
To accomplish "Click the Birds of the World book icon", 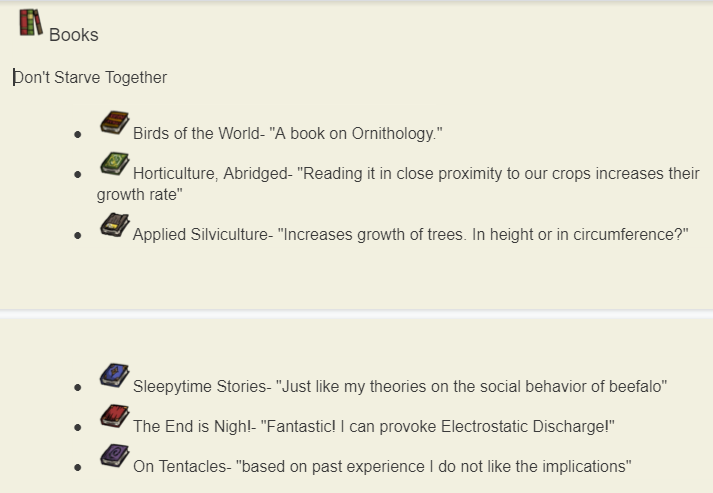I will pyautogui.click(x=114, y=123).
